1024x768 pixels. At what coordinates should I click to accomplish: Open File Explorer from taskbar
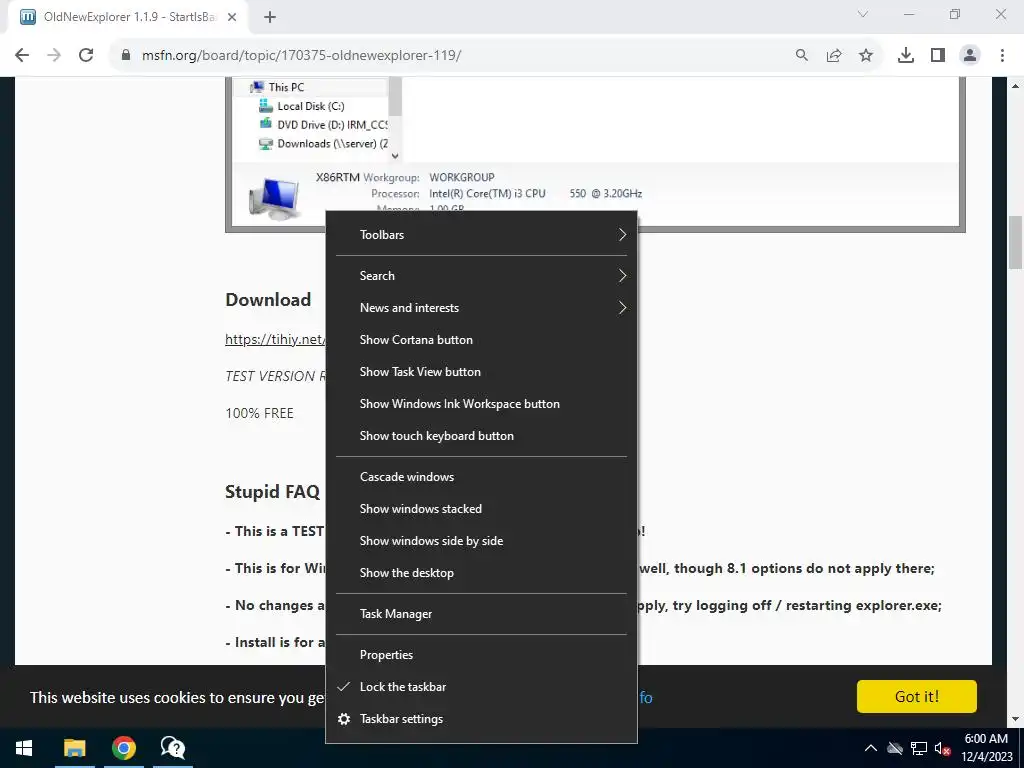(x=74, y=748)
